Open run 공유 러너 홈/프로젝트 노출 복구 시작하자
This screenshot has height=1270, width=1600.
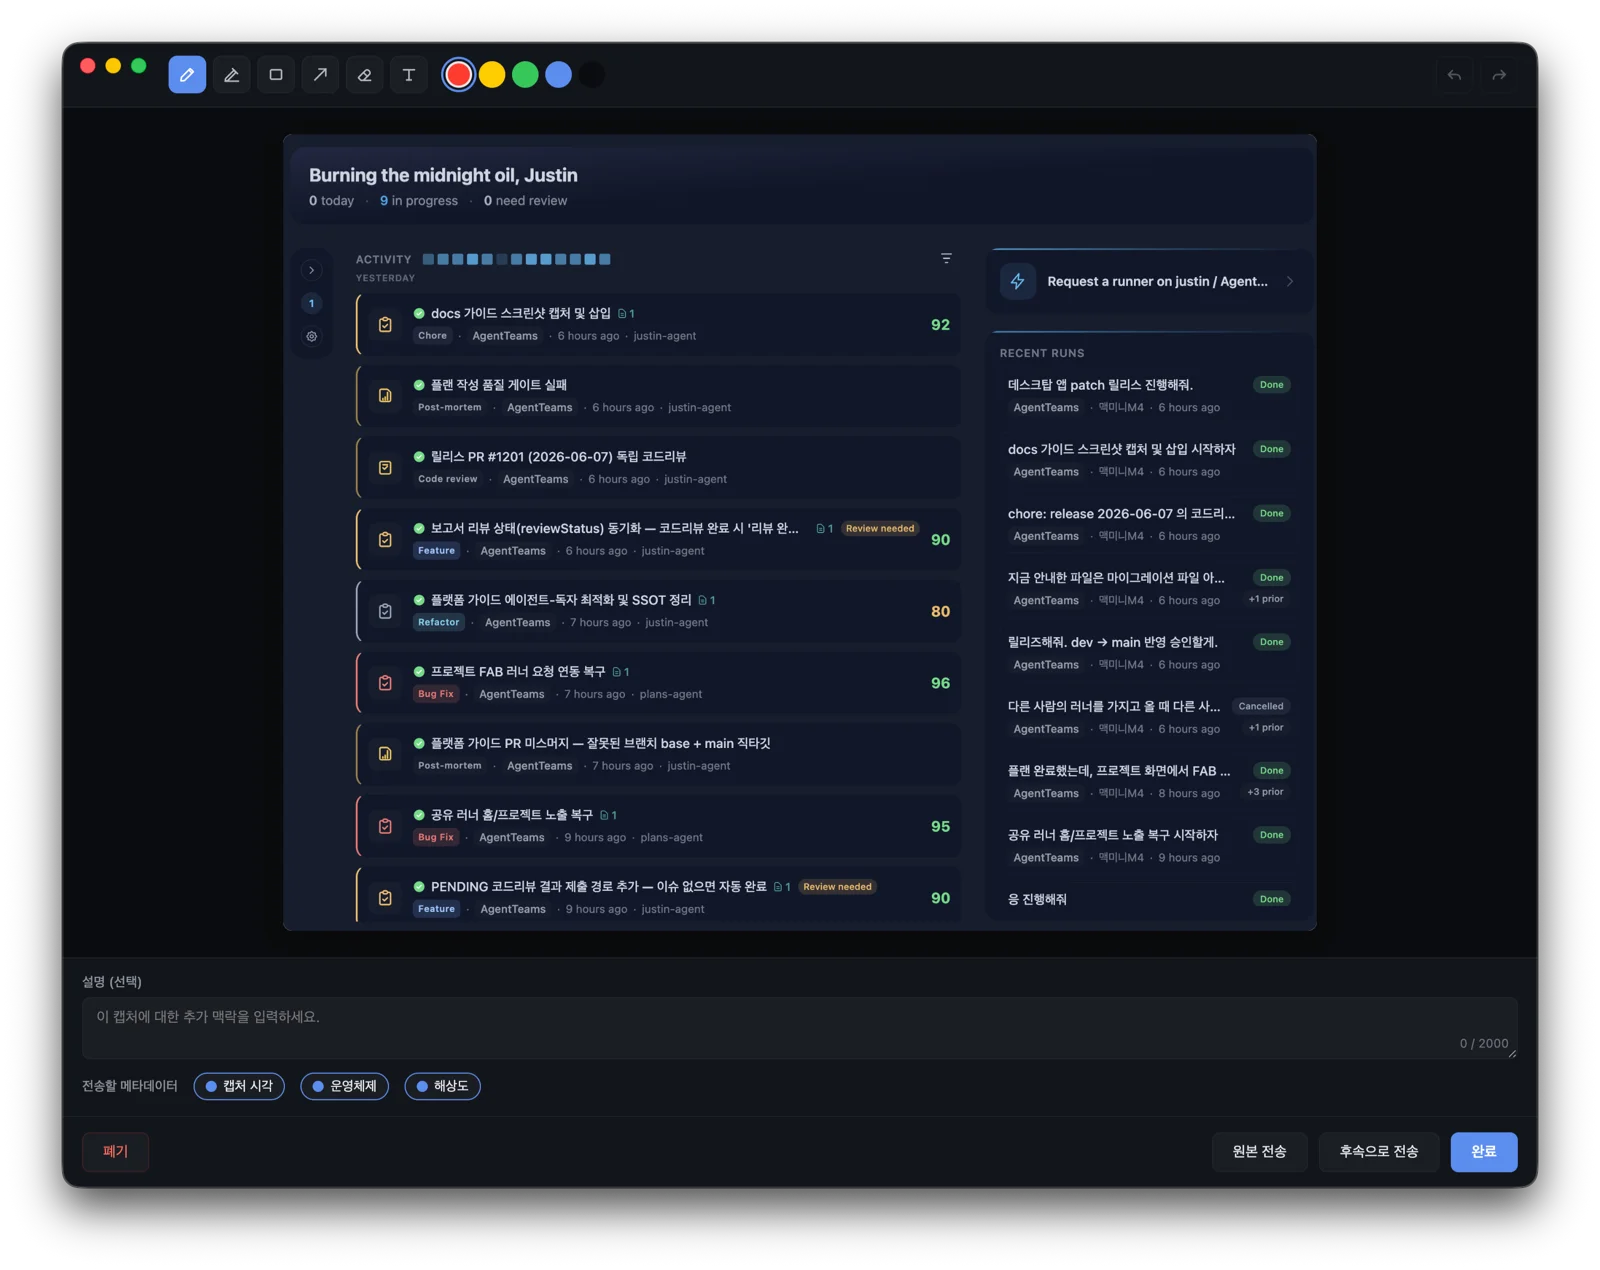pyautogui.click(x=1148, y=846)
